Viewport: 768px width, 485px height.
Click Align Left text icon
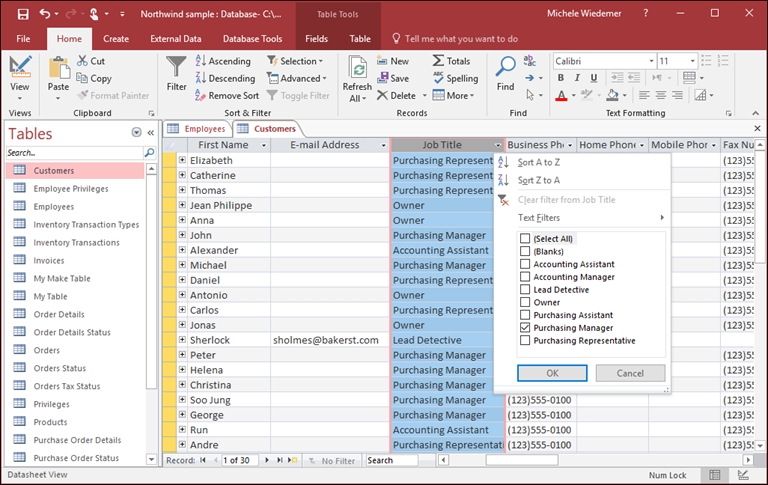644,95
